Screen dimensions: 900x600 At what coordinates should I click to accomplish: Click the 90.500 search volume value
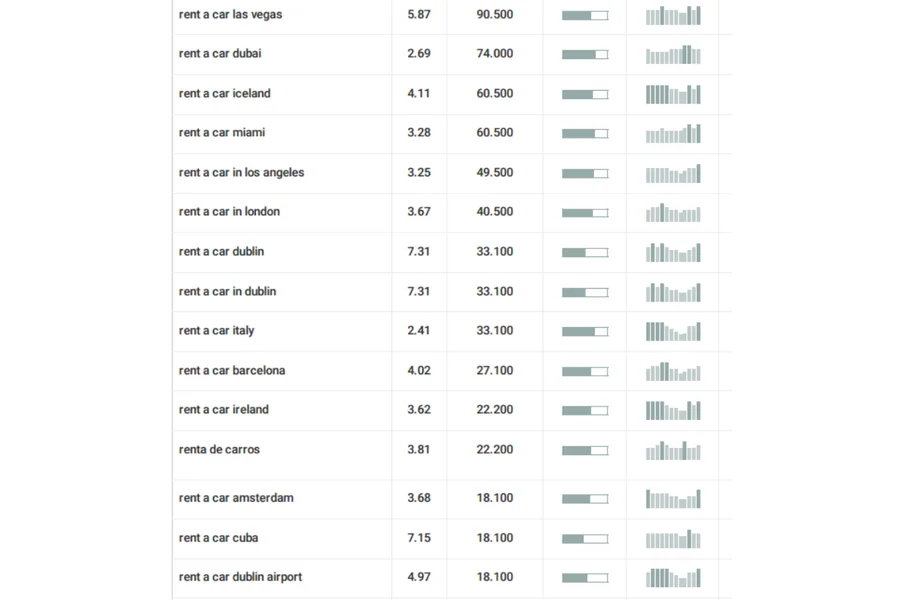point(495,15)
